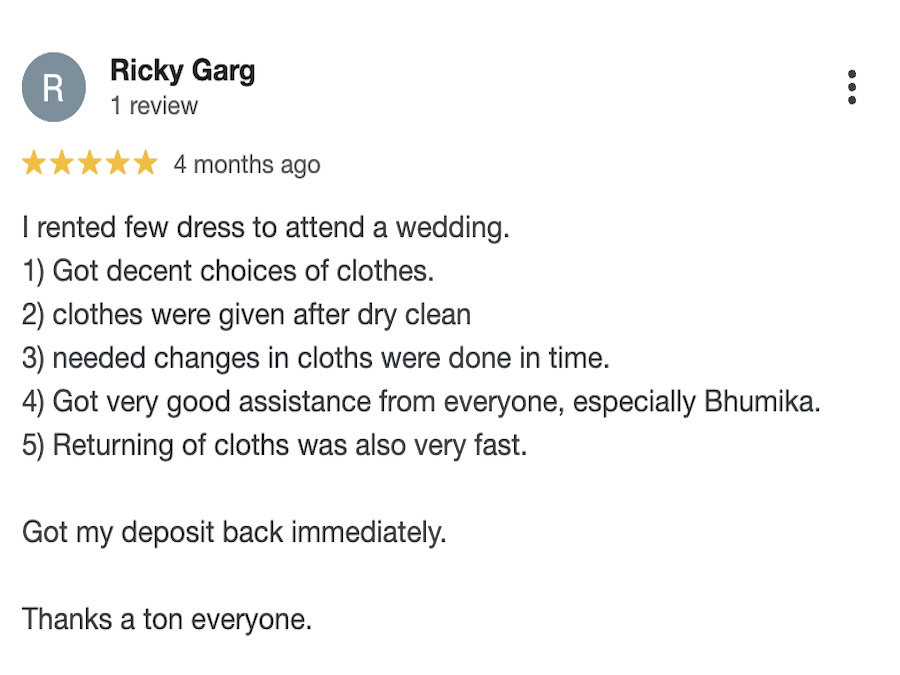This screenshot has height=675, width=900.
Task: Select the fifth rating star
Action: click(146, 162)
